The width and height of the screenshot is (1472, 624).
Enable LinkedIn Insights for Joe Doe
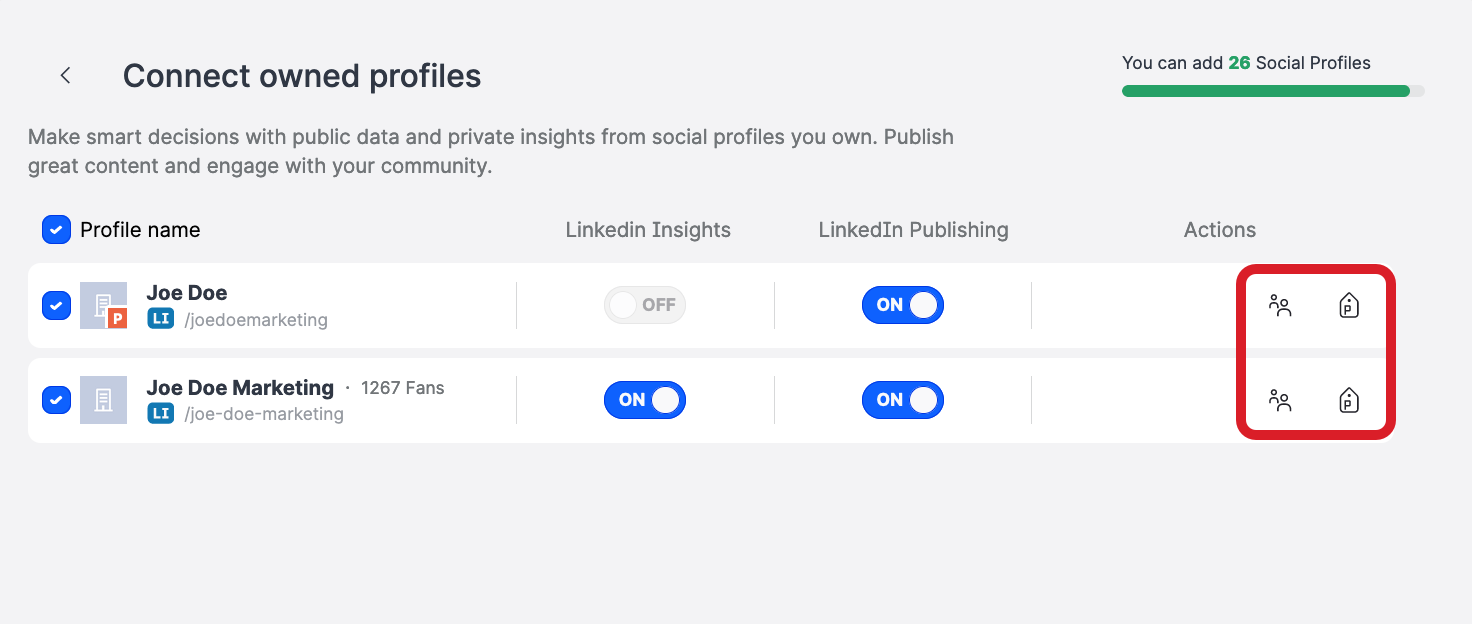pyautogui.click(x=644, y=305)
